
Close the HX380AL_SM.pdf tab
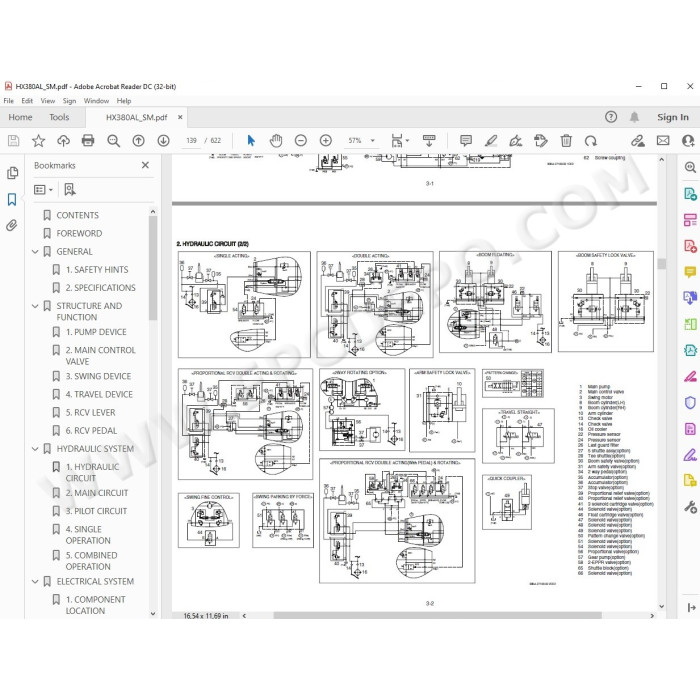click(180, 117)
